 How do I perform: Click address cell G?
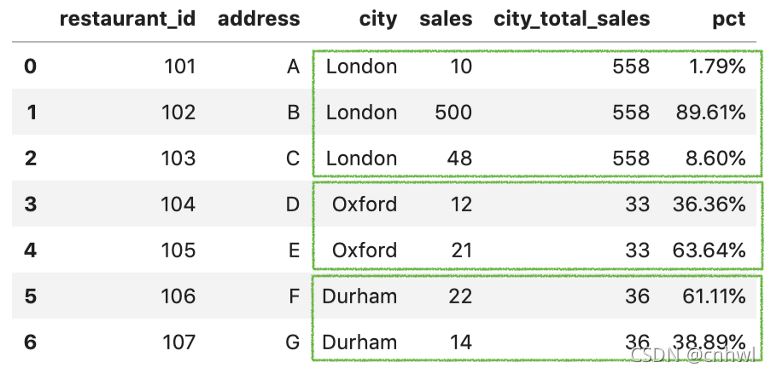(x=292, y=342)
